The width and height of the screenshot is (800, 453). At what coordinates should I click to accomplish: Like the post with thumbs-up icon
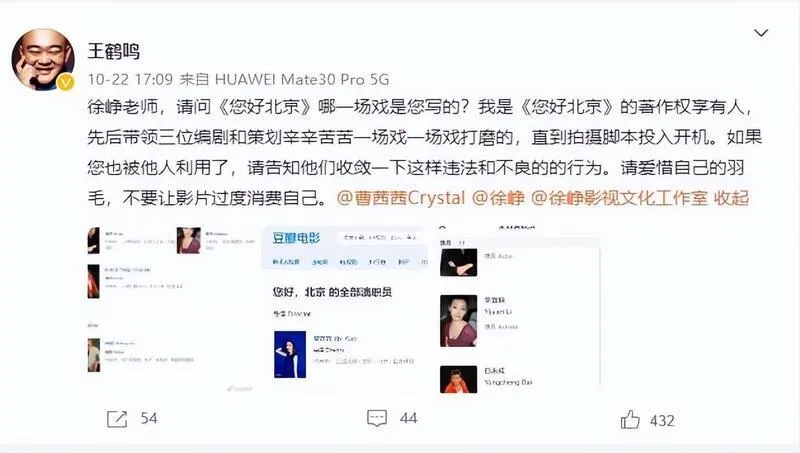(x=630, y=419)
